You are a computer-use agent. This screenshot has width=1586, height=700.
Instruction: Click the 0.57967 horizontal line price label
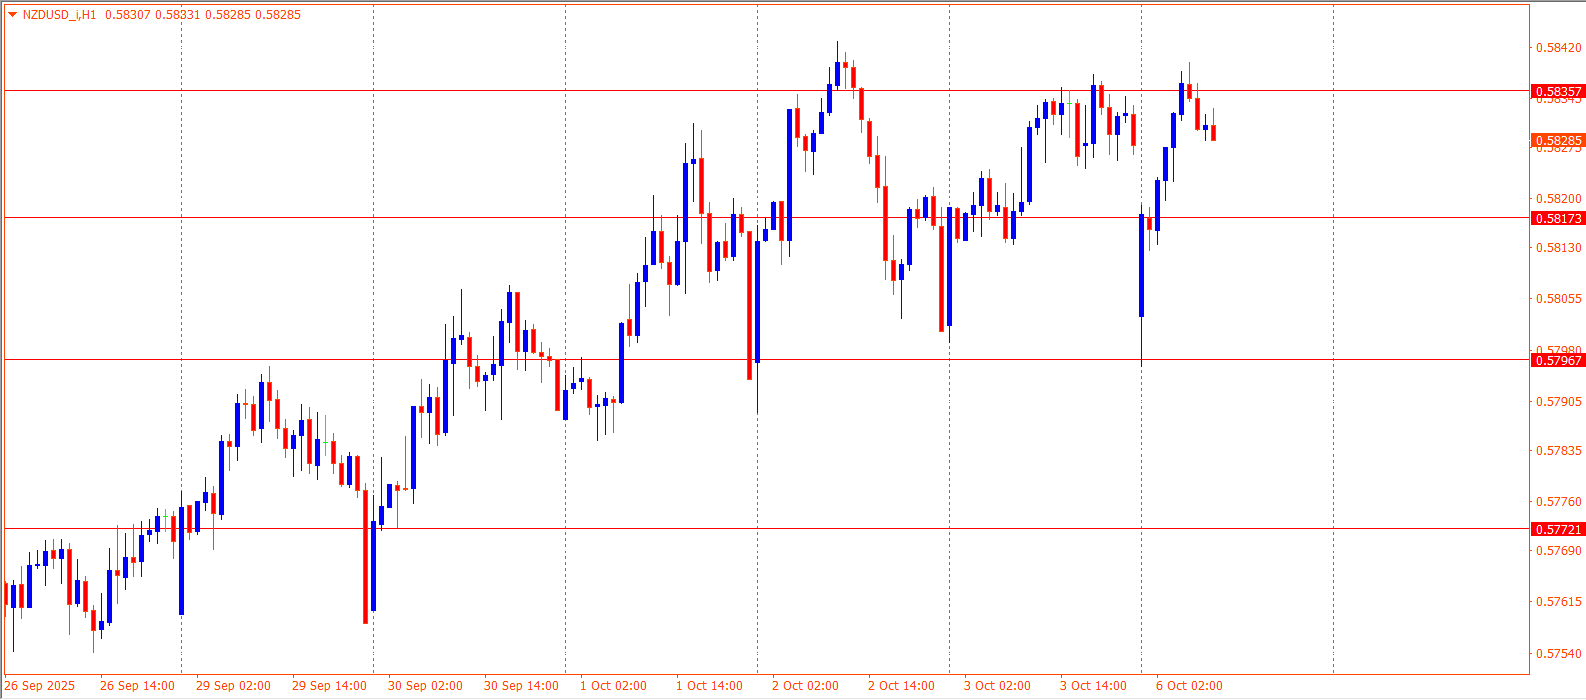point(1558,360)
